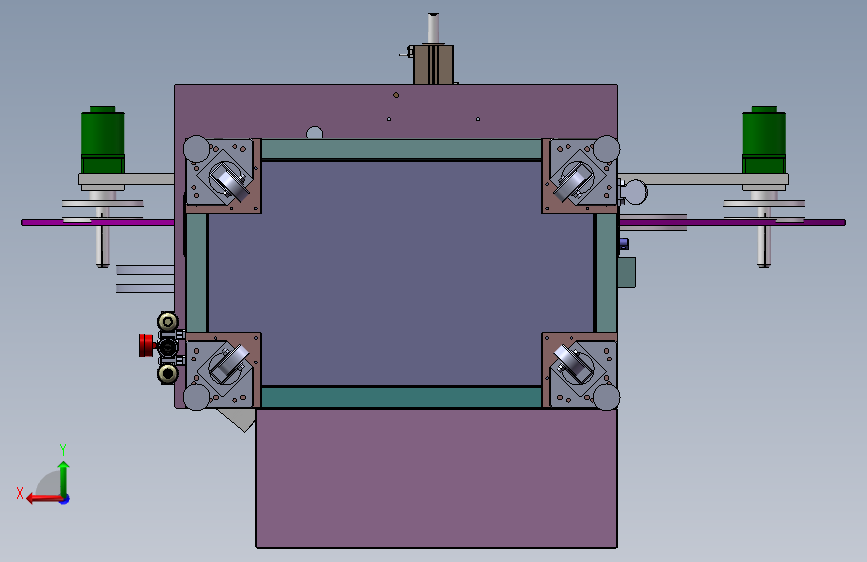
Task: Select the central dark blue panel
Action: point(401,273)
